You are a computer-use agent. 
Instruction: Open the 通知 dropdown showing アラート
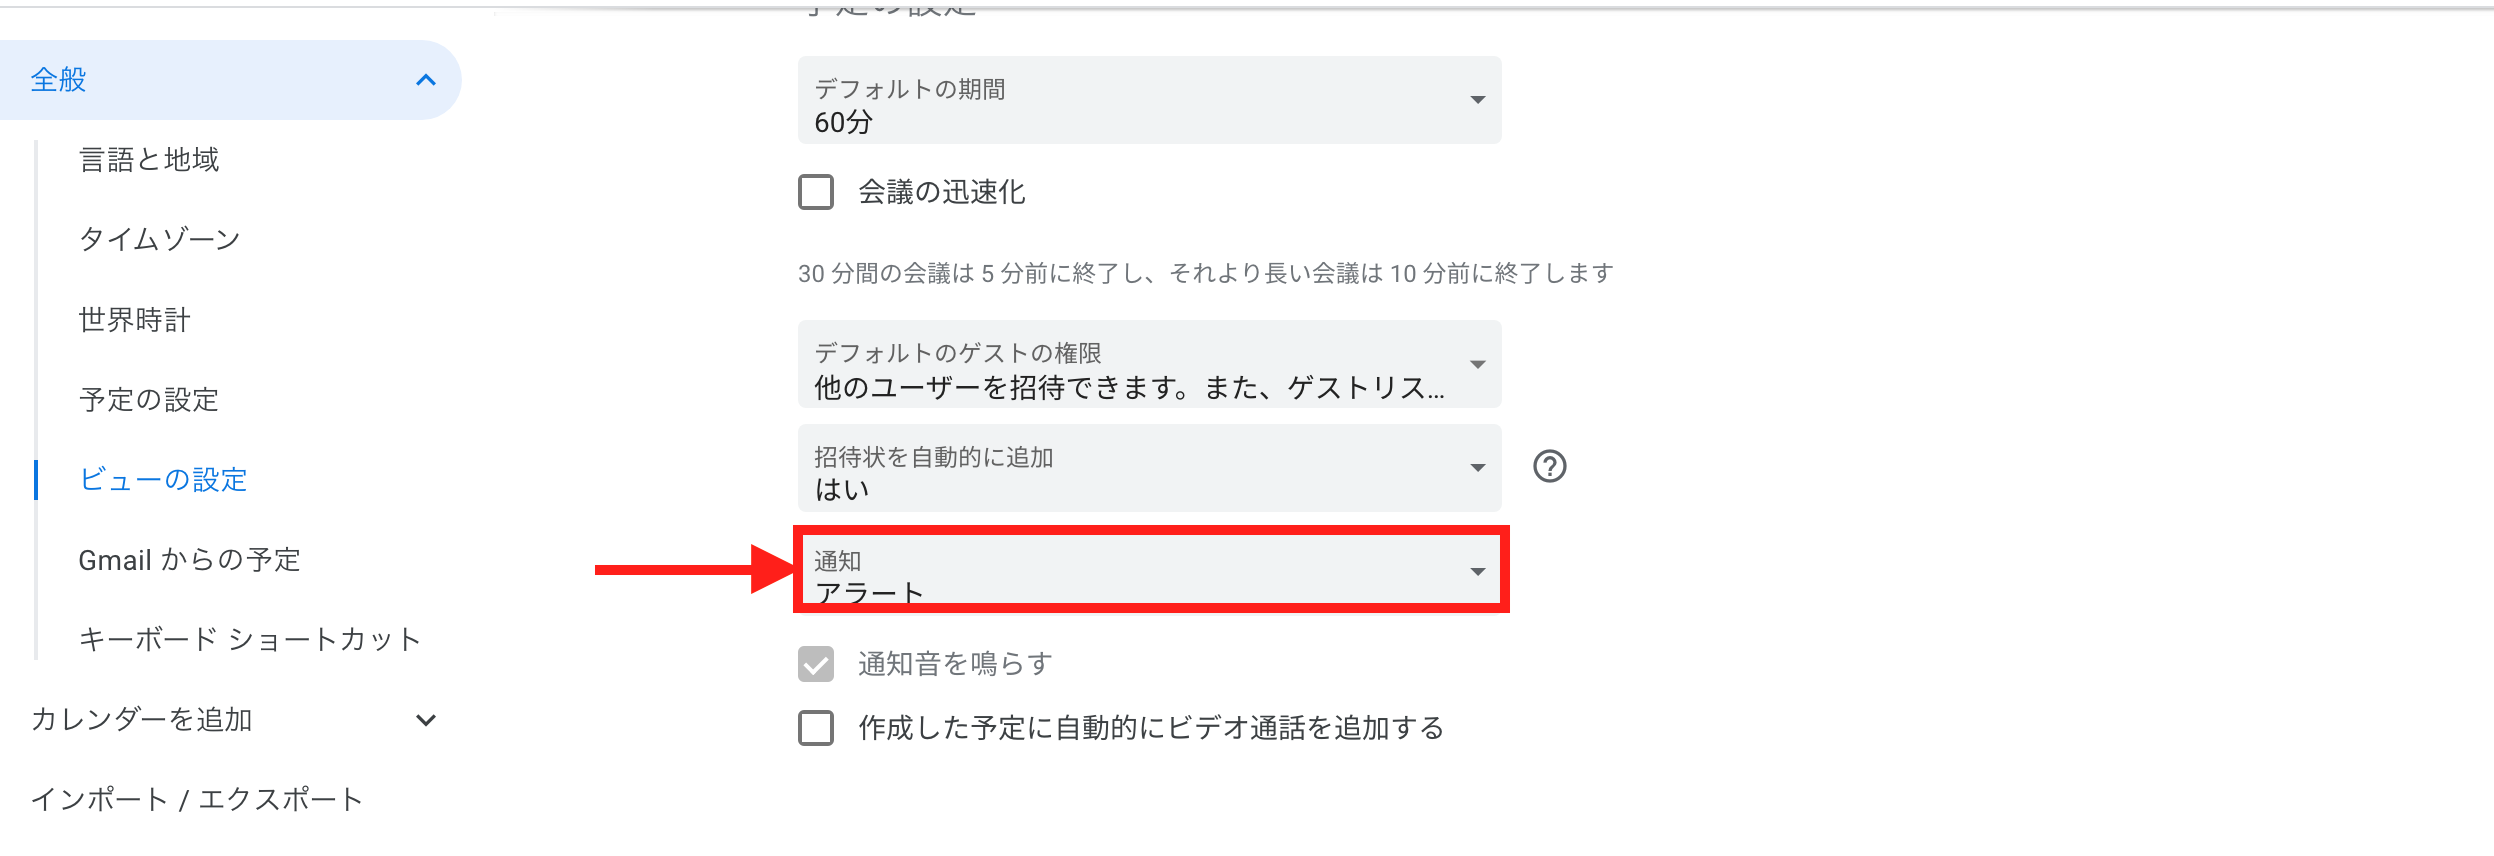pyautogui.click(x=1150, y=570)
